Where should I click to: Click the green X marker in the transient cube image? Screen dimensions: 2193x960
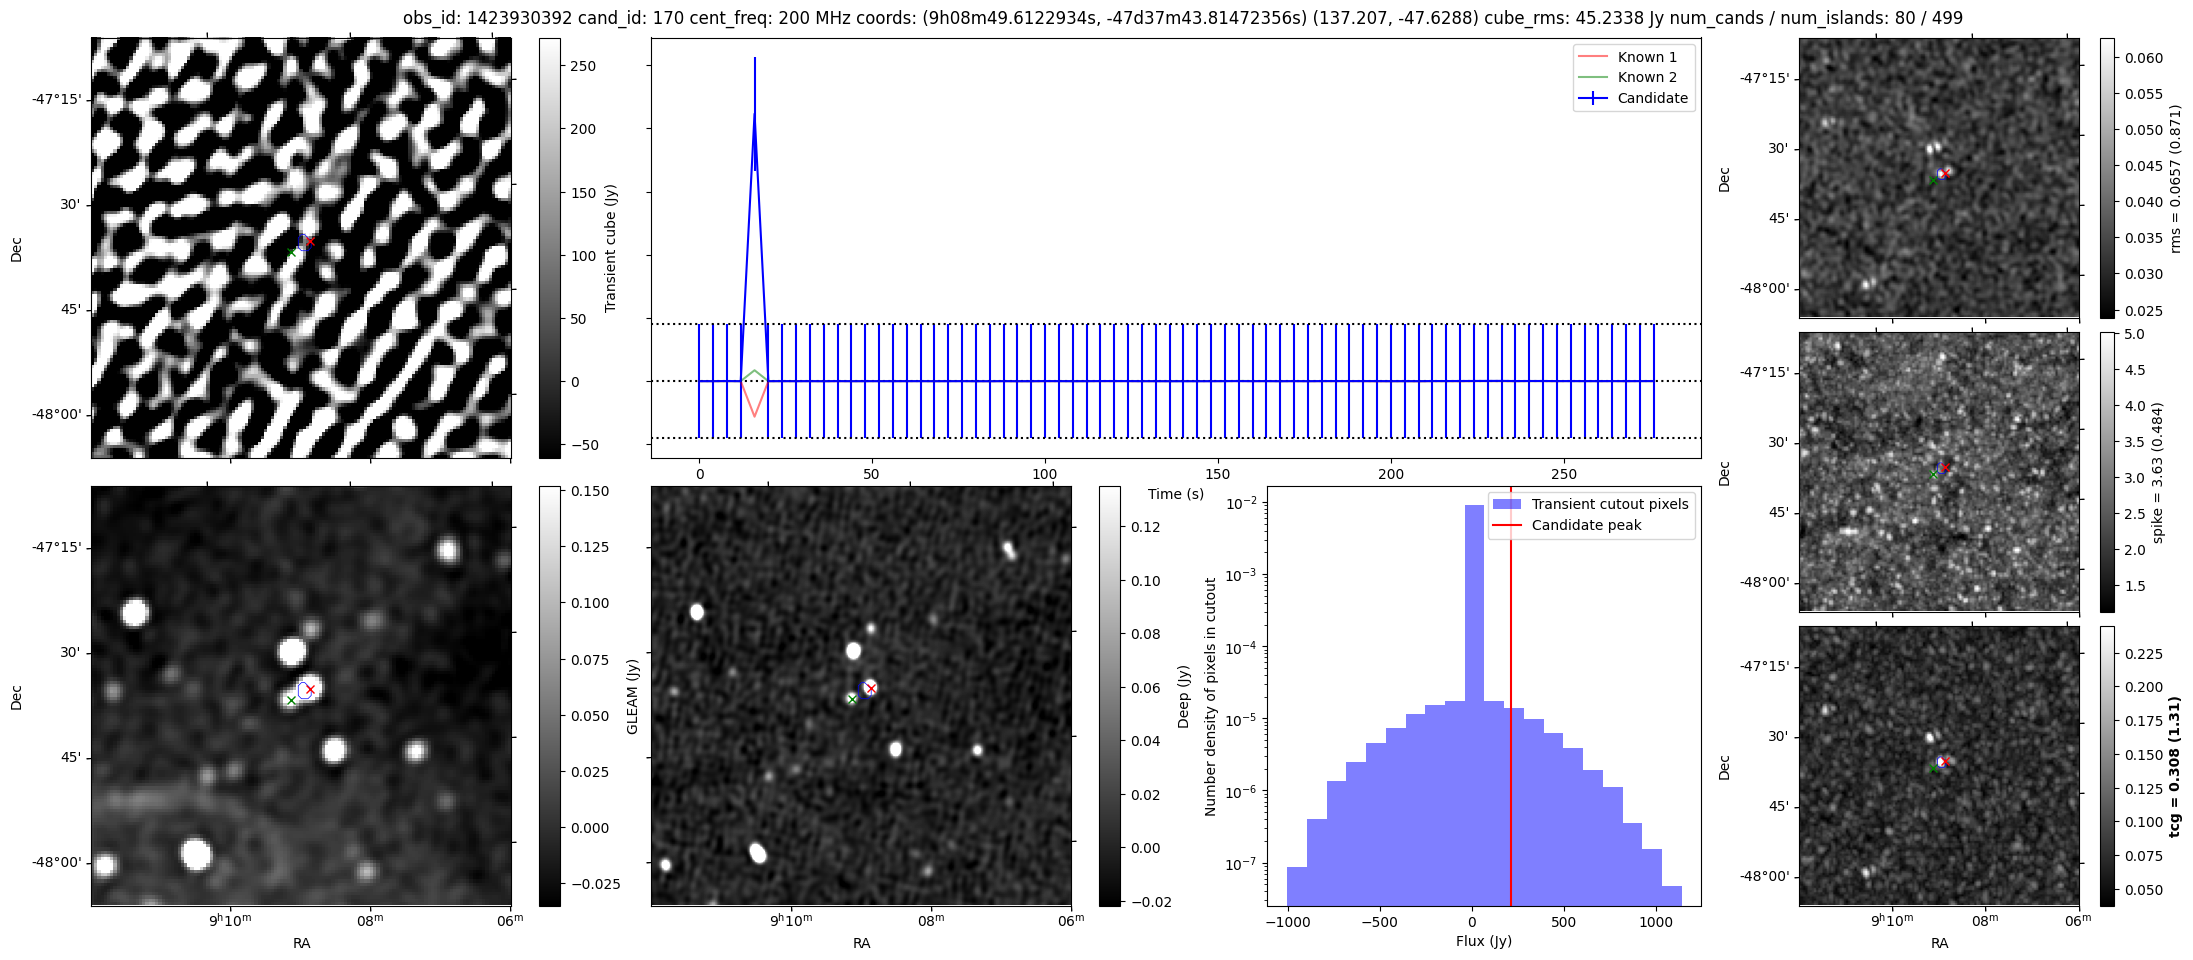(x=291, y=252)
